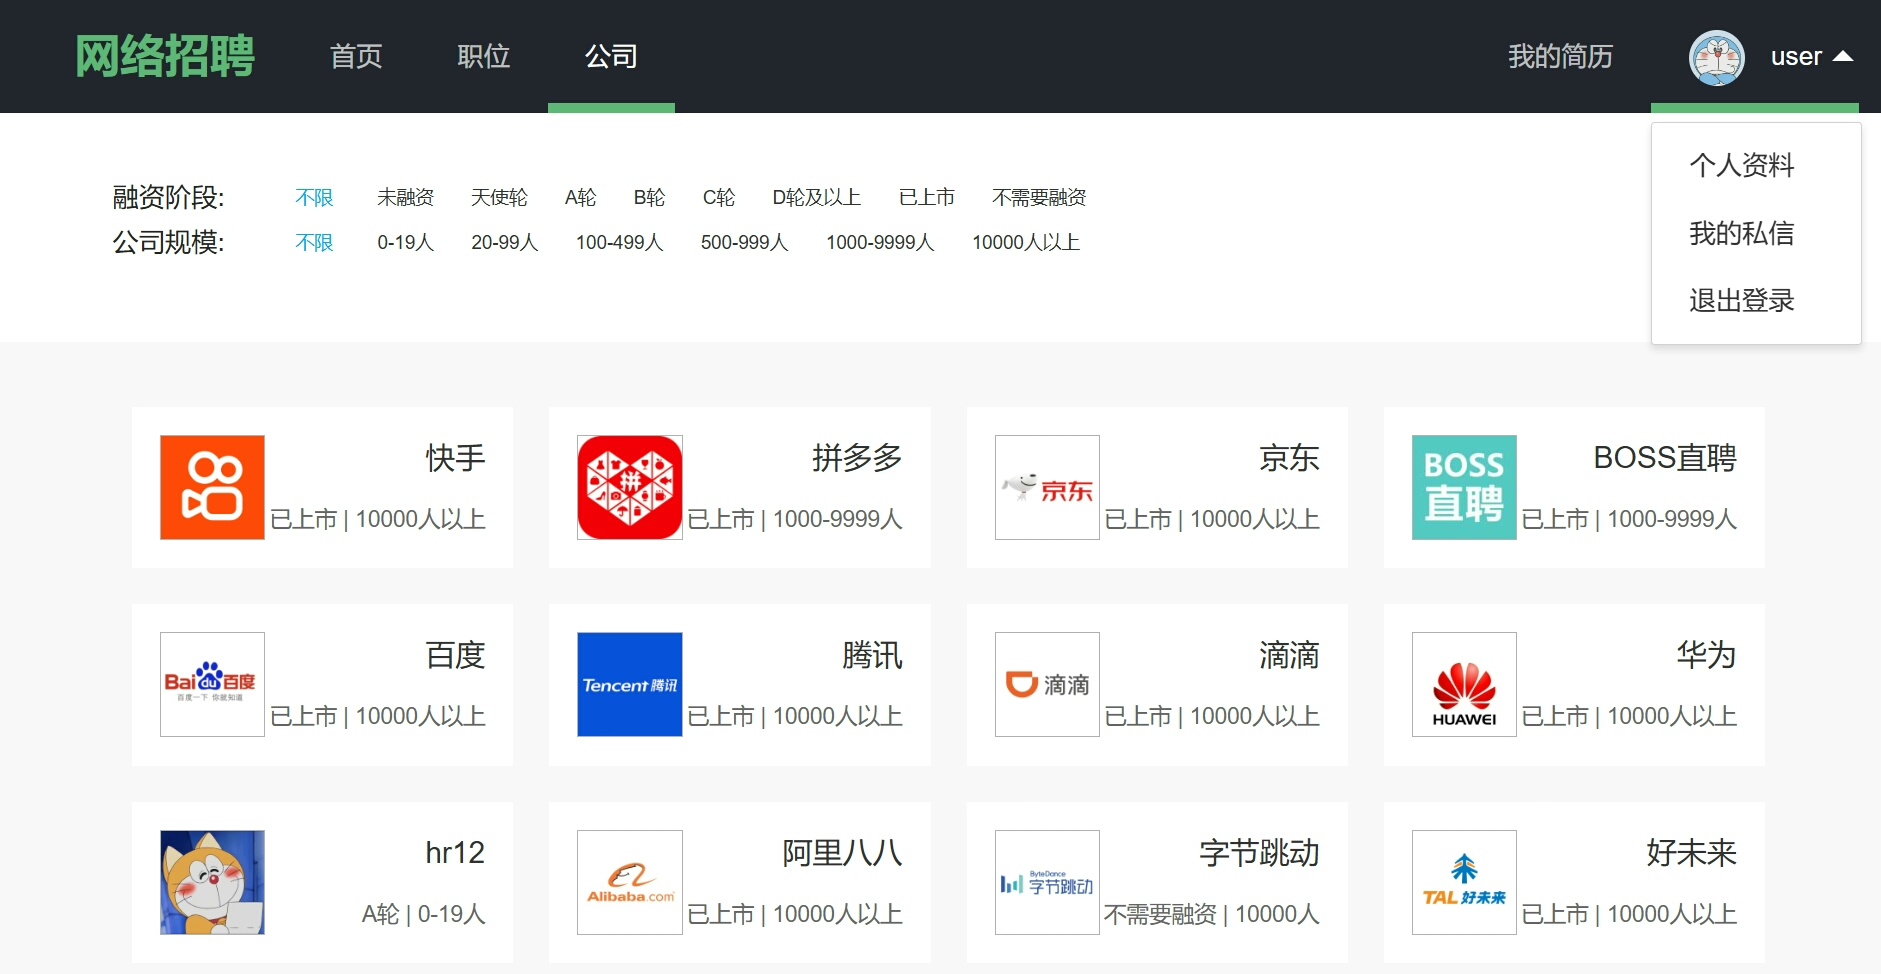Open the hr12 company name link

455,853
